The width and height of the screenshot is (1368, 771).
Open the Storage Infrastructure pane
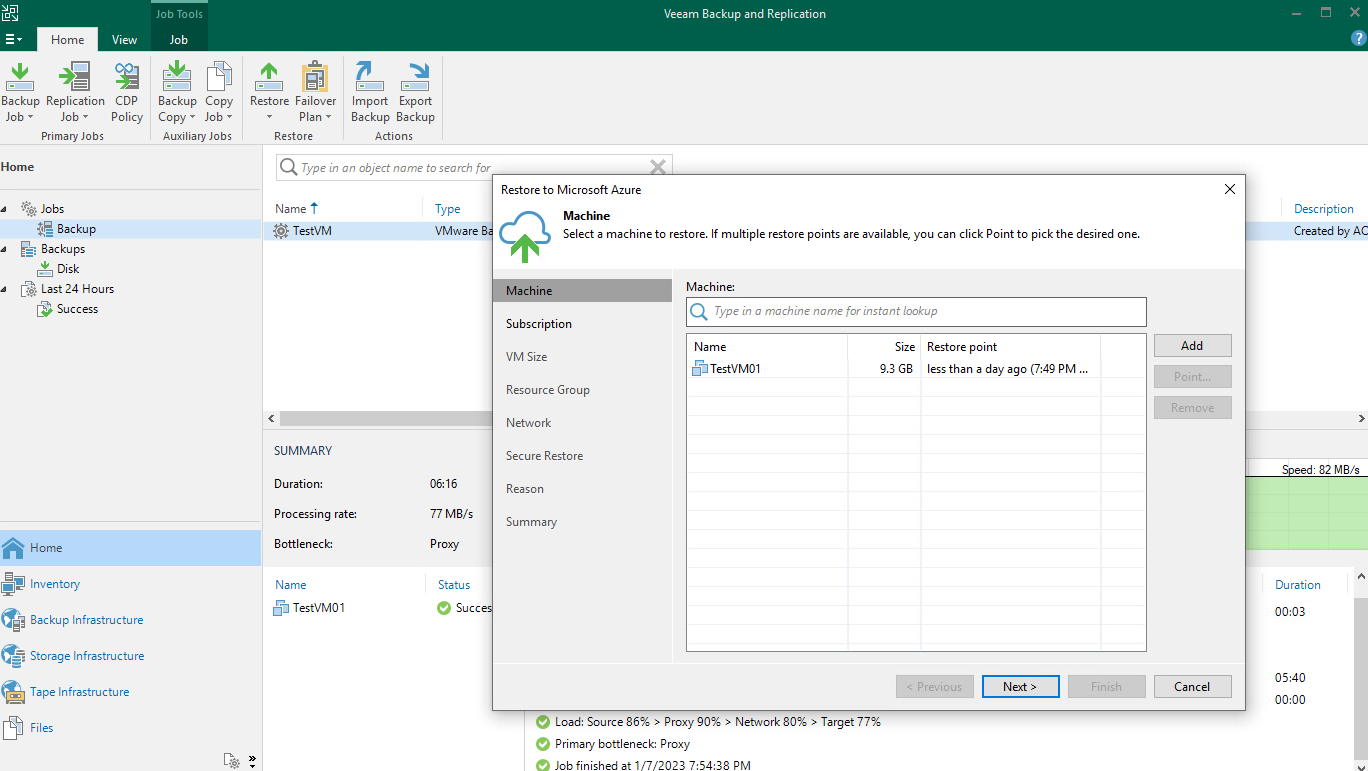pos(130,656)
